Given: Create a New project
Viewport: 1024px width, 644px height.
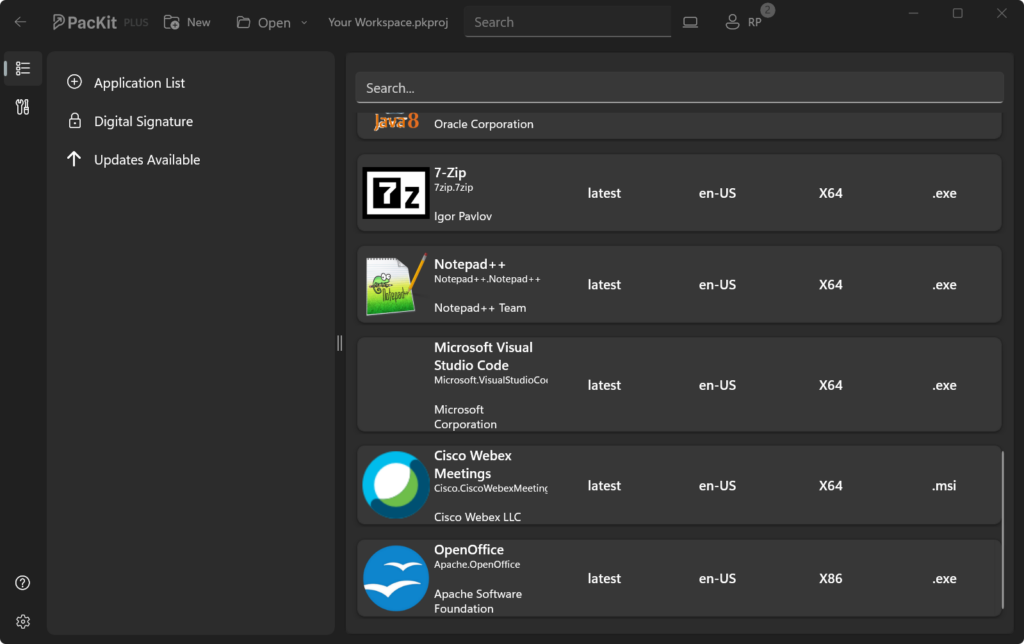Looking at the screenshot, I should click(187, 22).
